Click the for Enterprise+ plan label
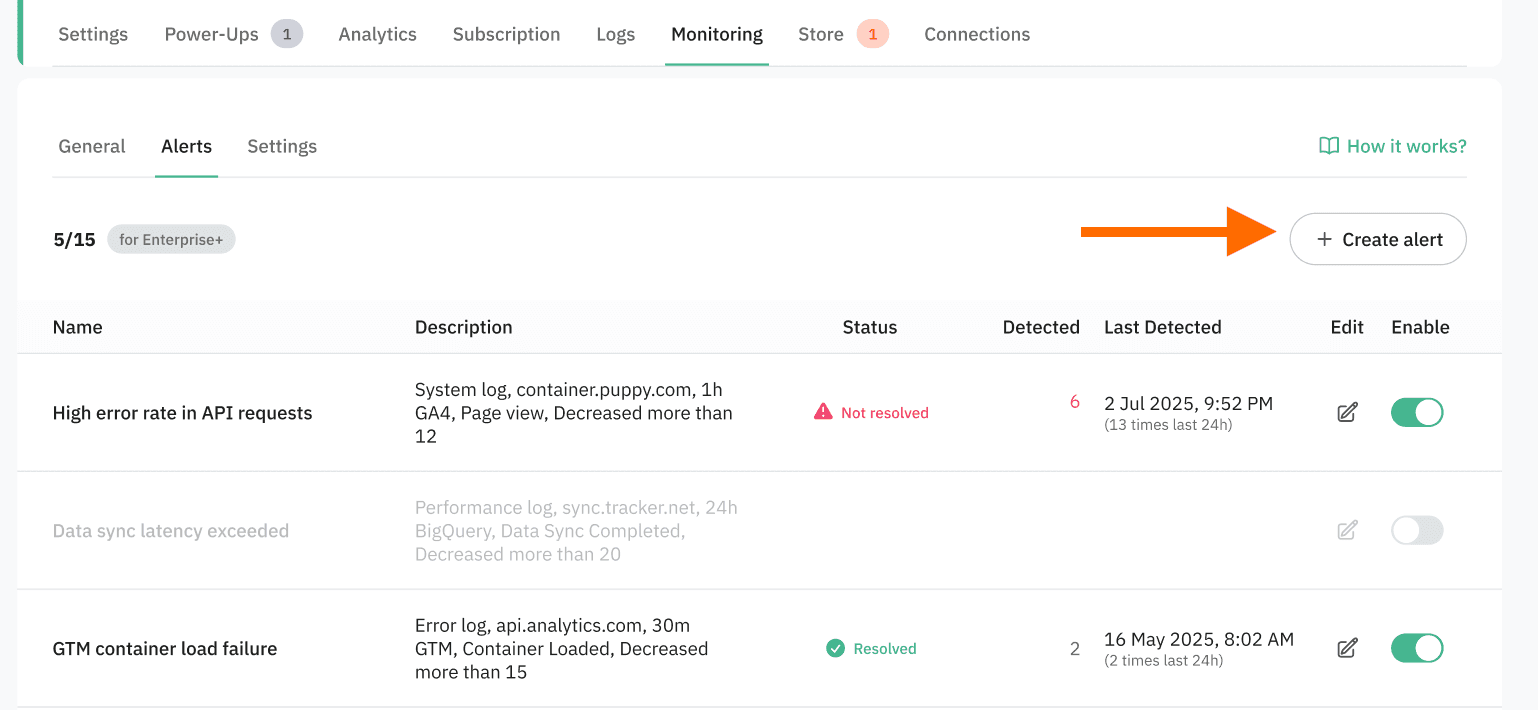 (x=171, y=240)
